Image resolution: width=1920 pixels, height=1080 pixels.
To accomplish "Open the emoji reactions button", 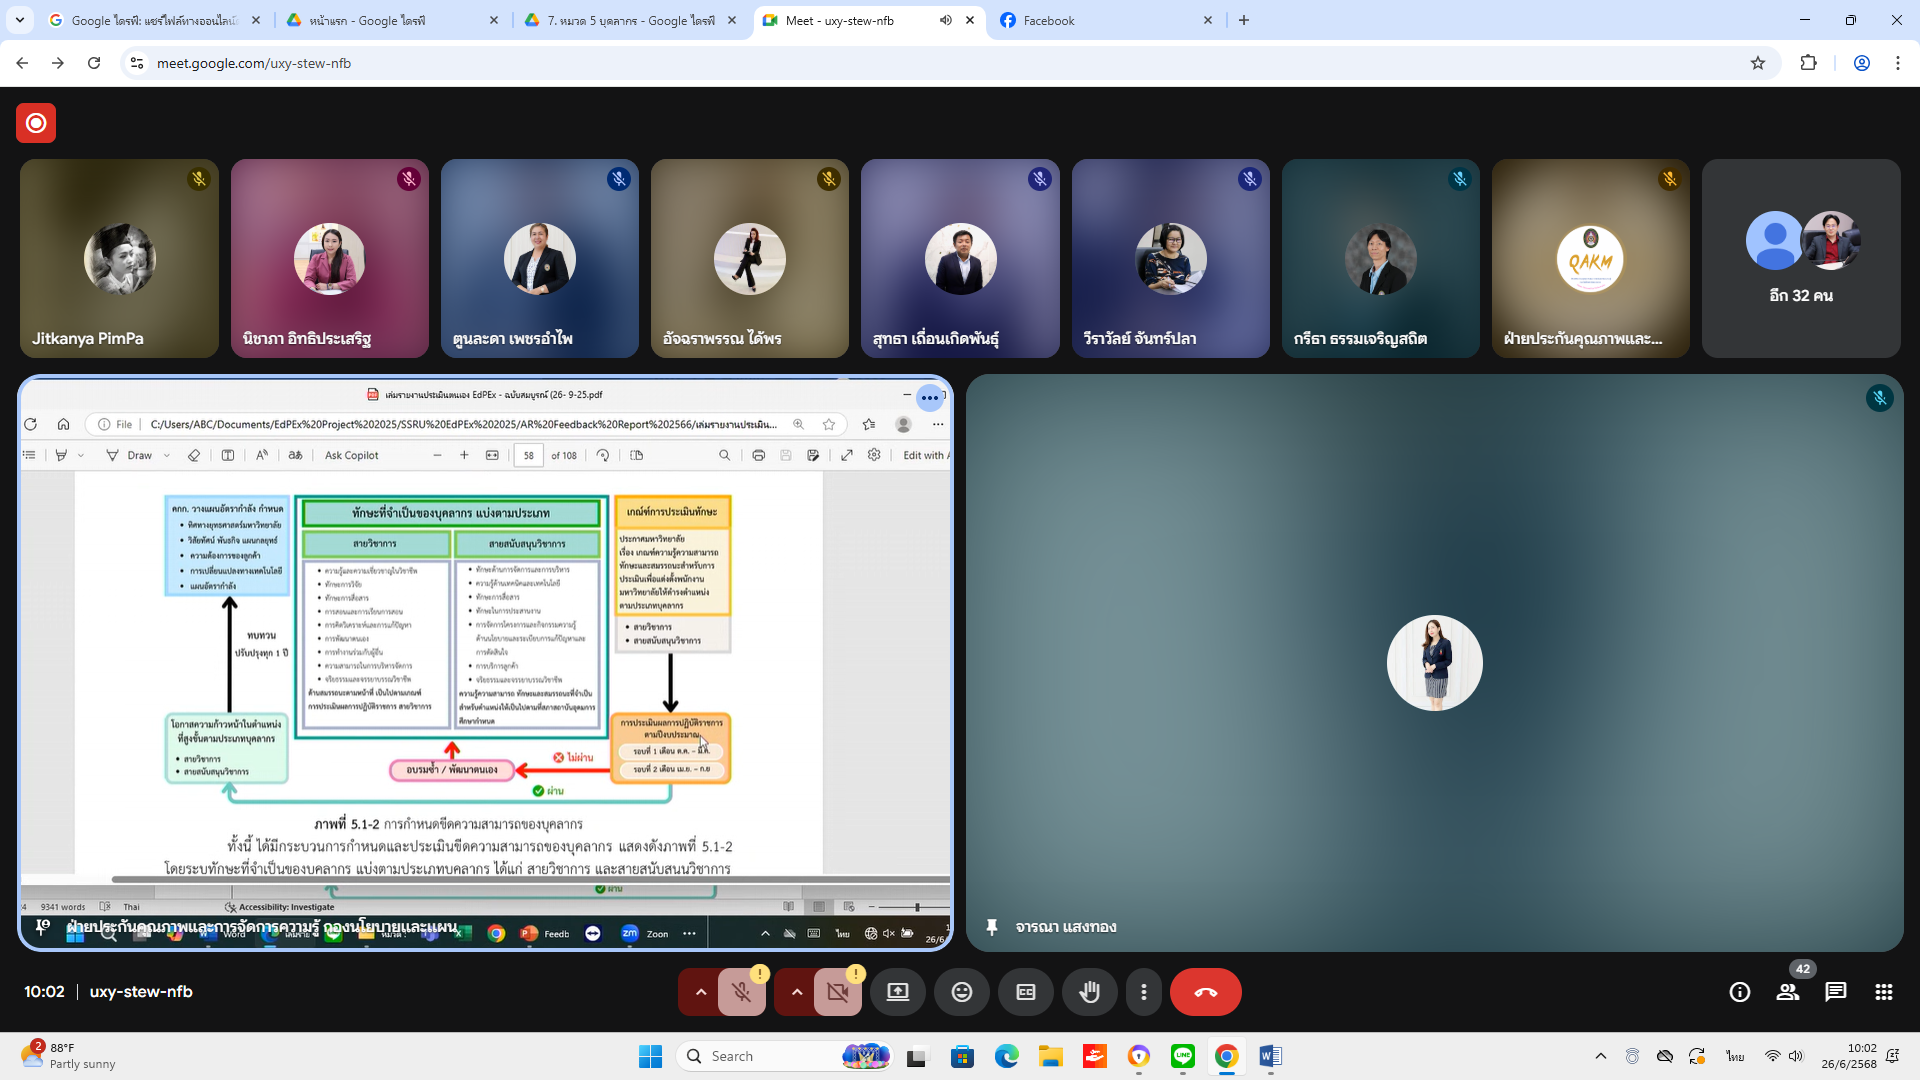I will pyautogui.click(x=961, y=992).
